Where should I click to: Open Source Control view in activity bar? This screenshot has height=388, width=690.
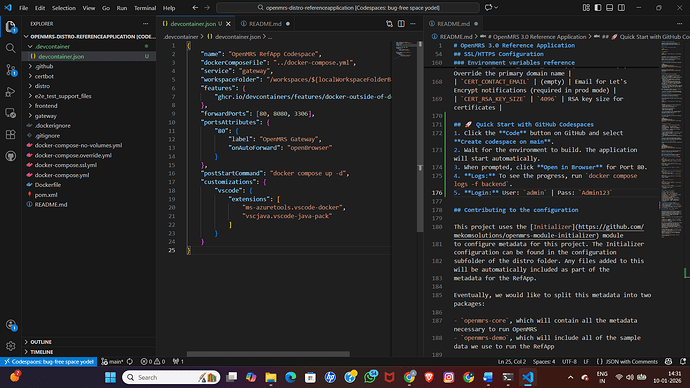pos(11,70)
